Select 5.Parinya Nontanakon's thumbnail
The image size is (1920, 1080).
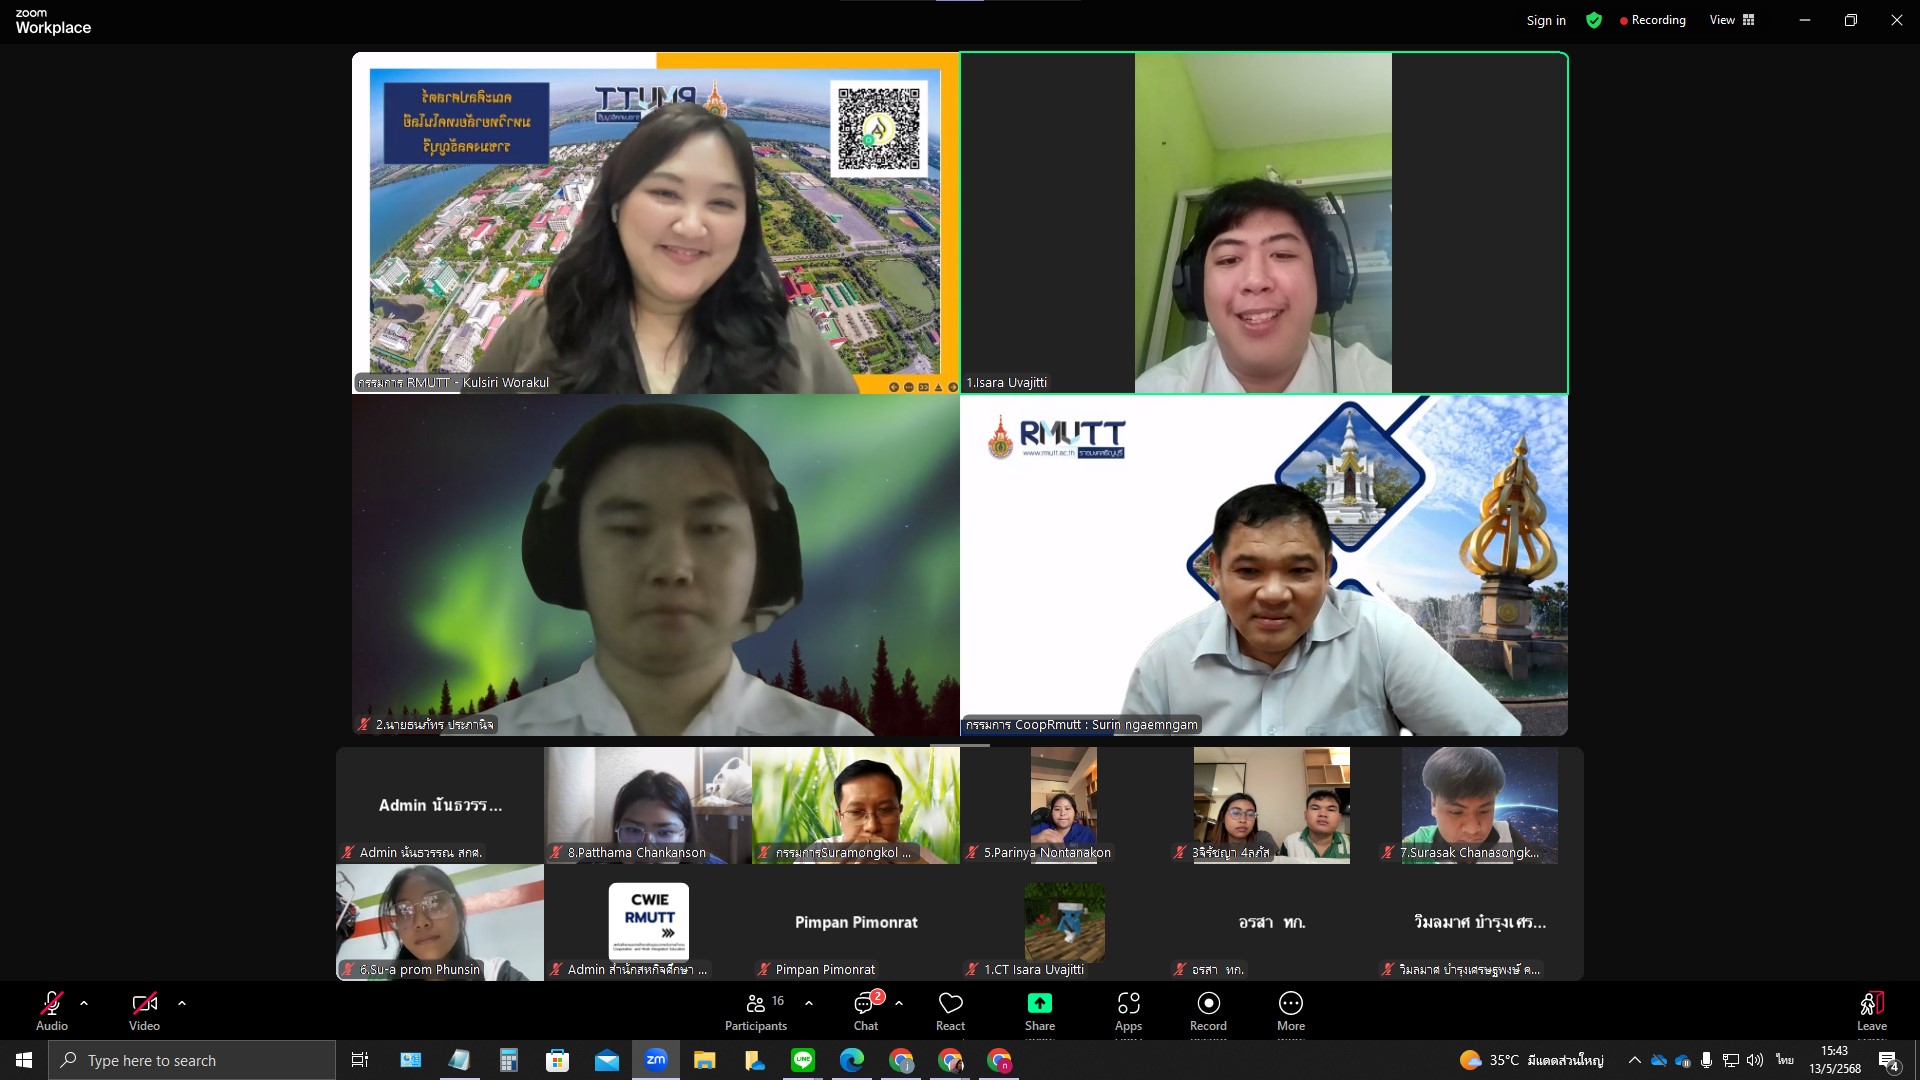click(1064, 805)
